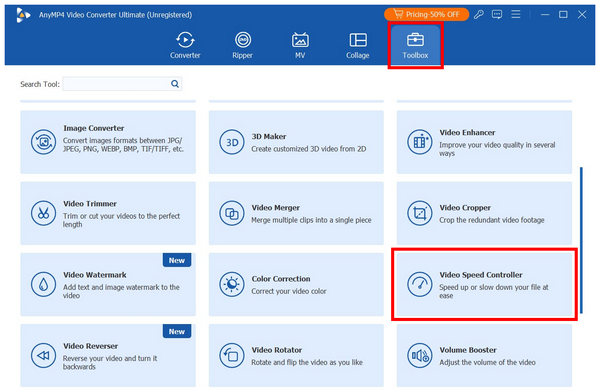The height and width of the screenshot is (392, 600).
Task: Click the 'Trim or cut your videos' description
Action: click(121, 220)
